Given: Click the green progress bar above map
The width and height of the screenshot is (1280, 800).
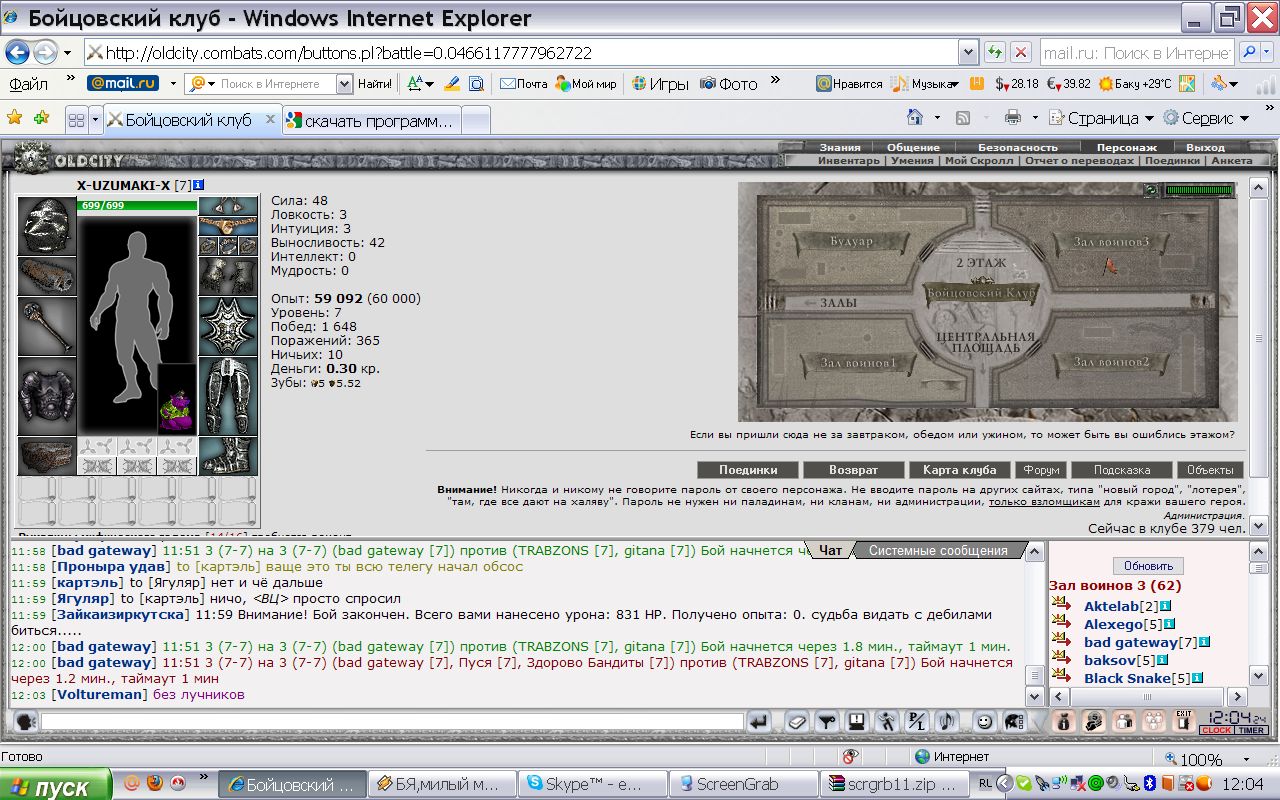Looking at the screenshot, I should pos(1199,190).
